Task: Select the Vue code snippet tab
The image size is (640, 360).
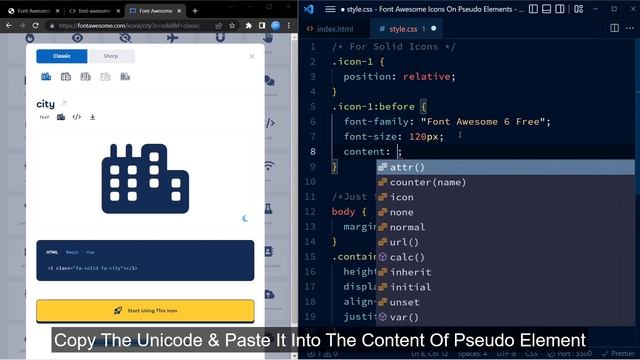Action: coord(90,252)
